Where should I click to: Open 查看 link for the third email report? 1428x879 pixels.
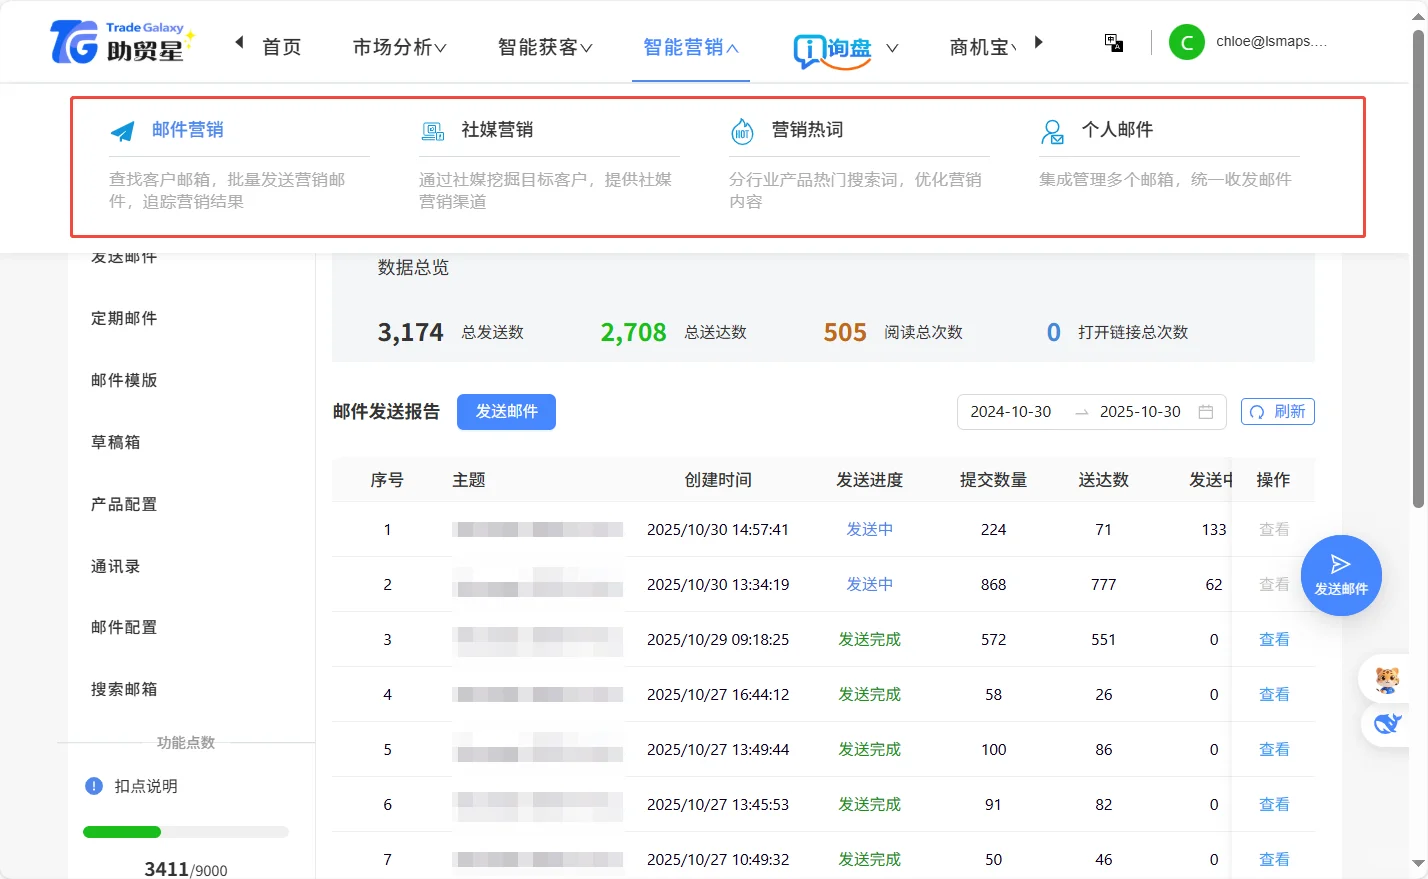point(1274,639)
